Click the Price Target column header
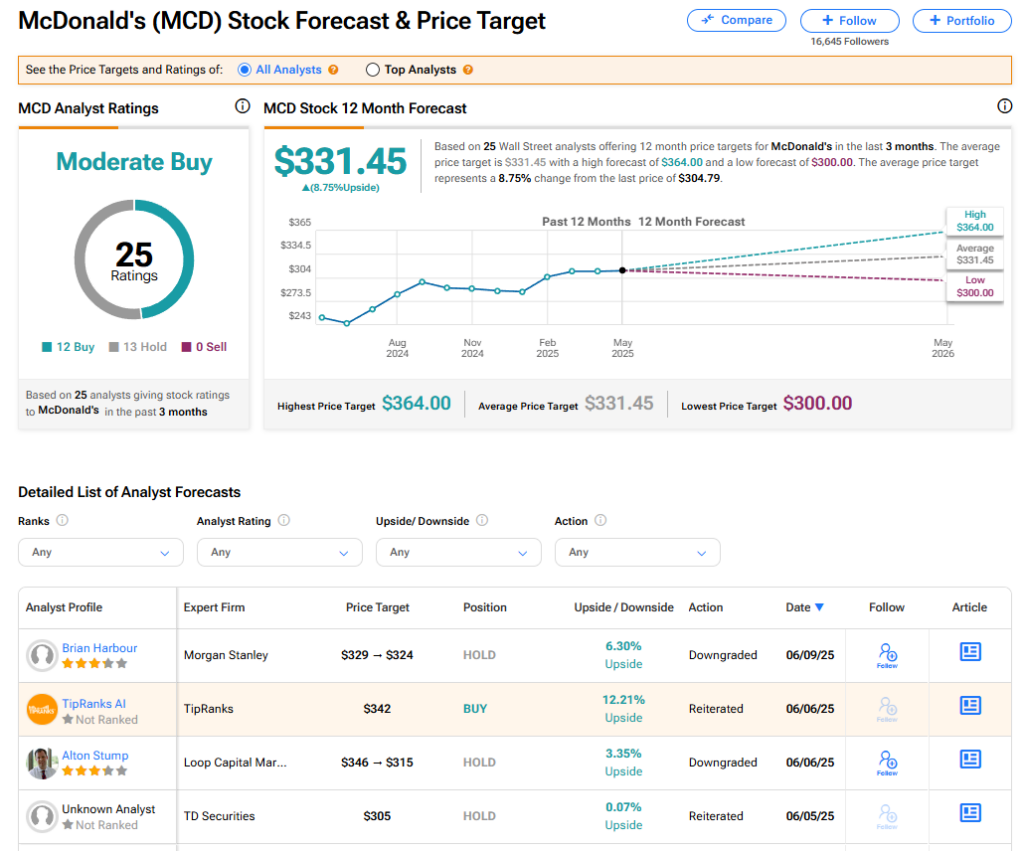 (377, 607)
